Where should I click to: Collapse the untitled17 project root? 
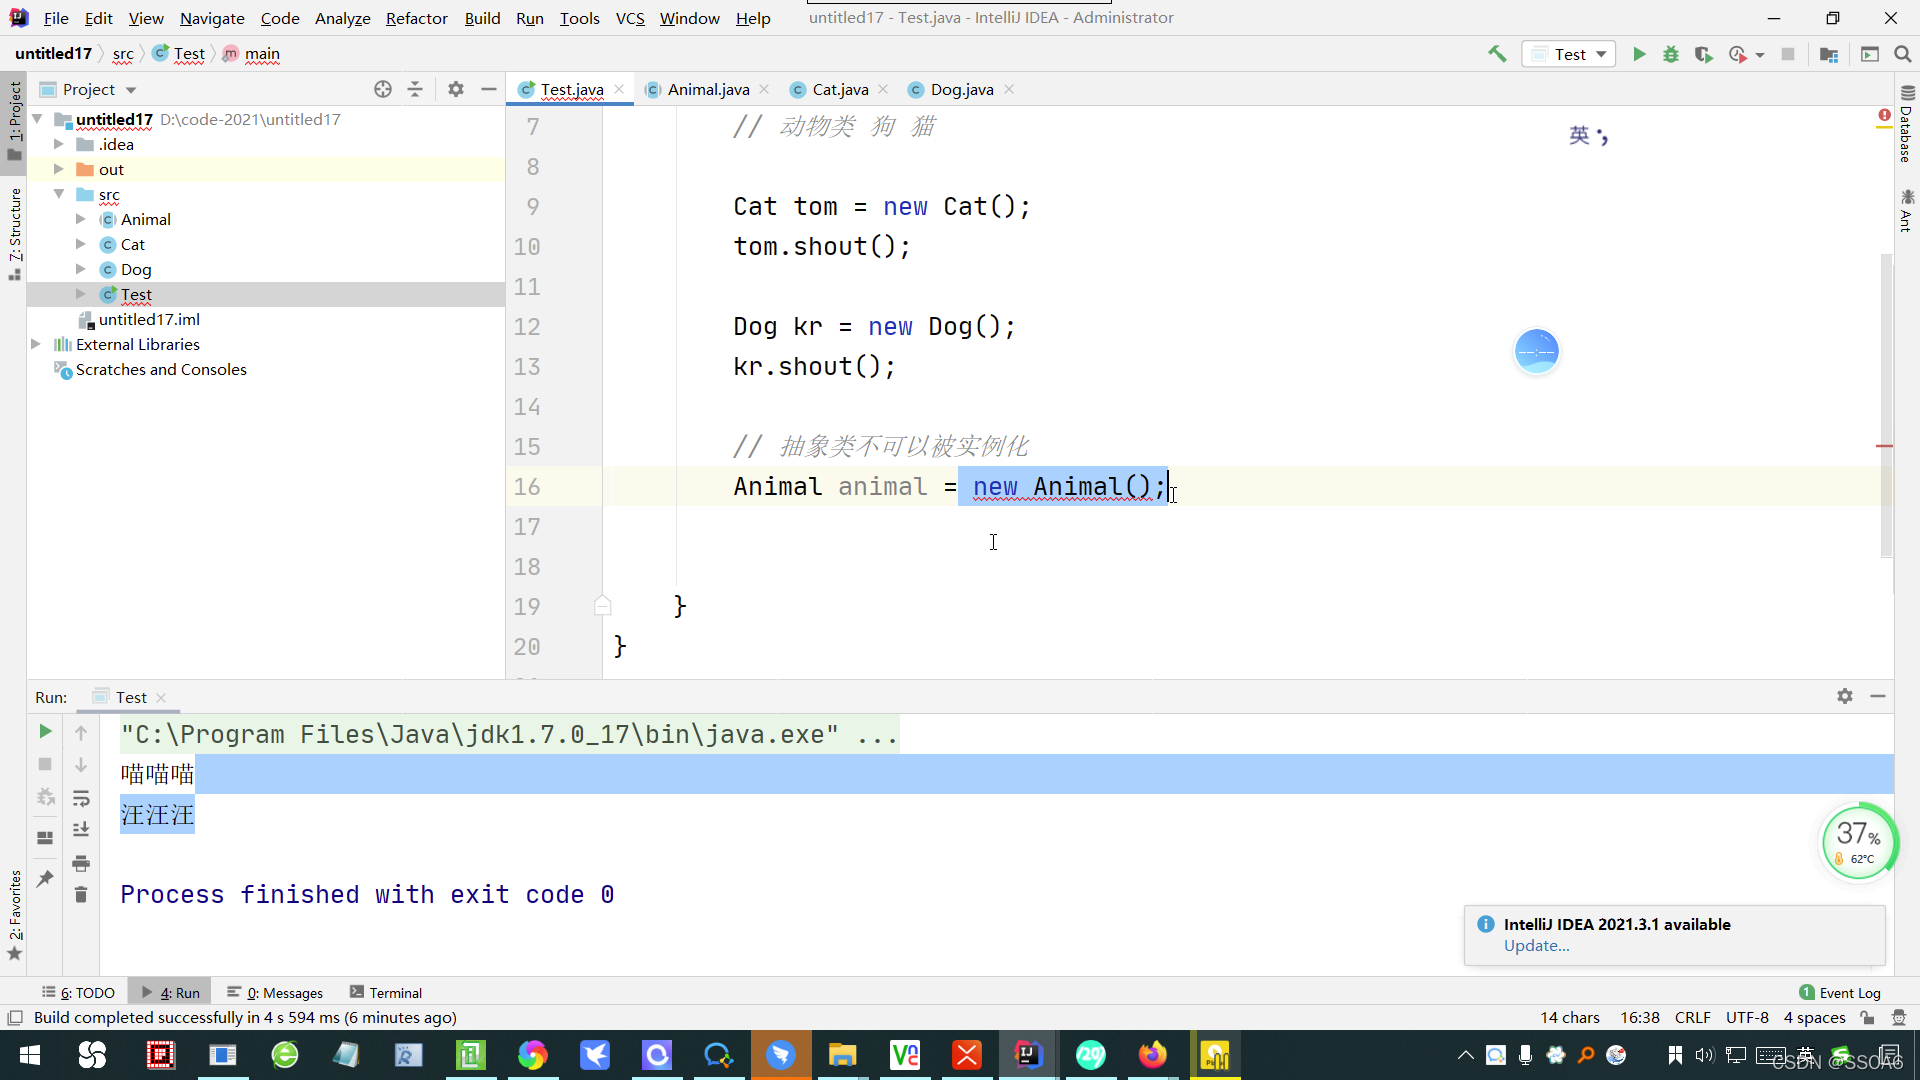point(37,119)
